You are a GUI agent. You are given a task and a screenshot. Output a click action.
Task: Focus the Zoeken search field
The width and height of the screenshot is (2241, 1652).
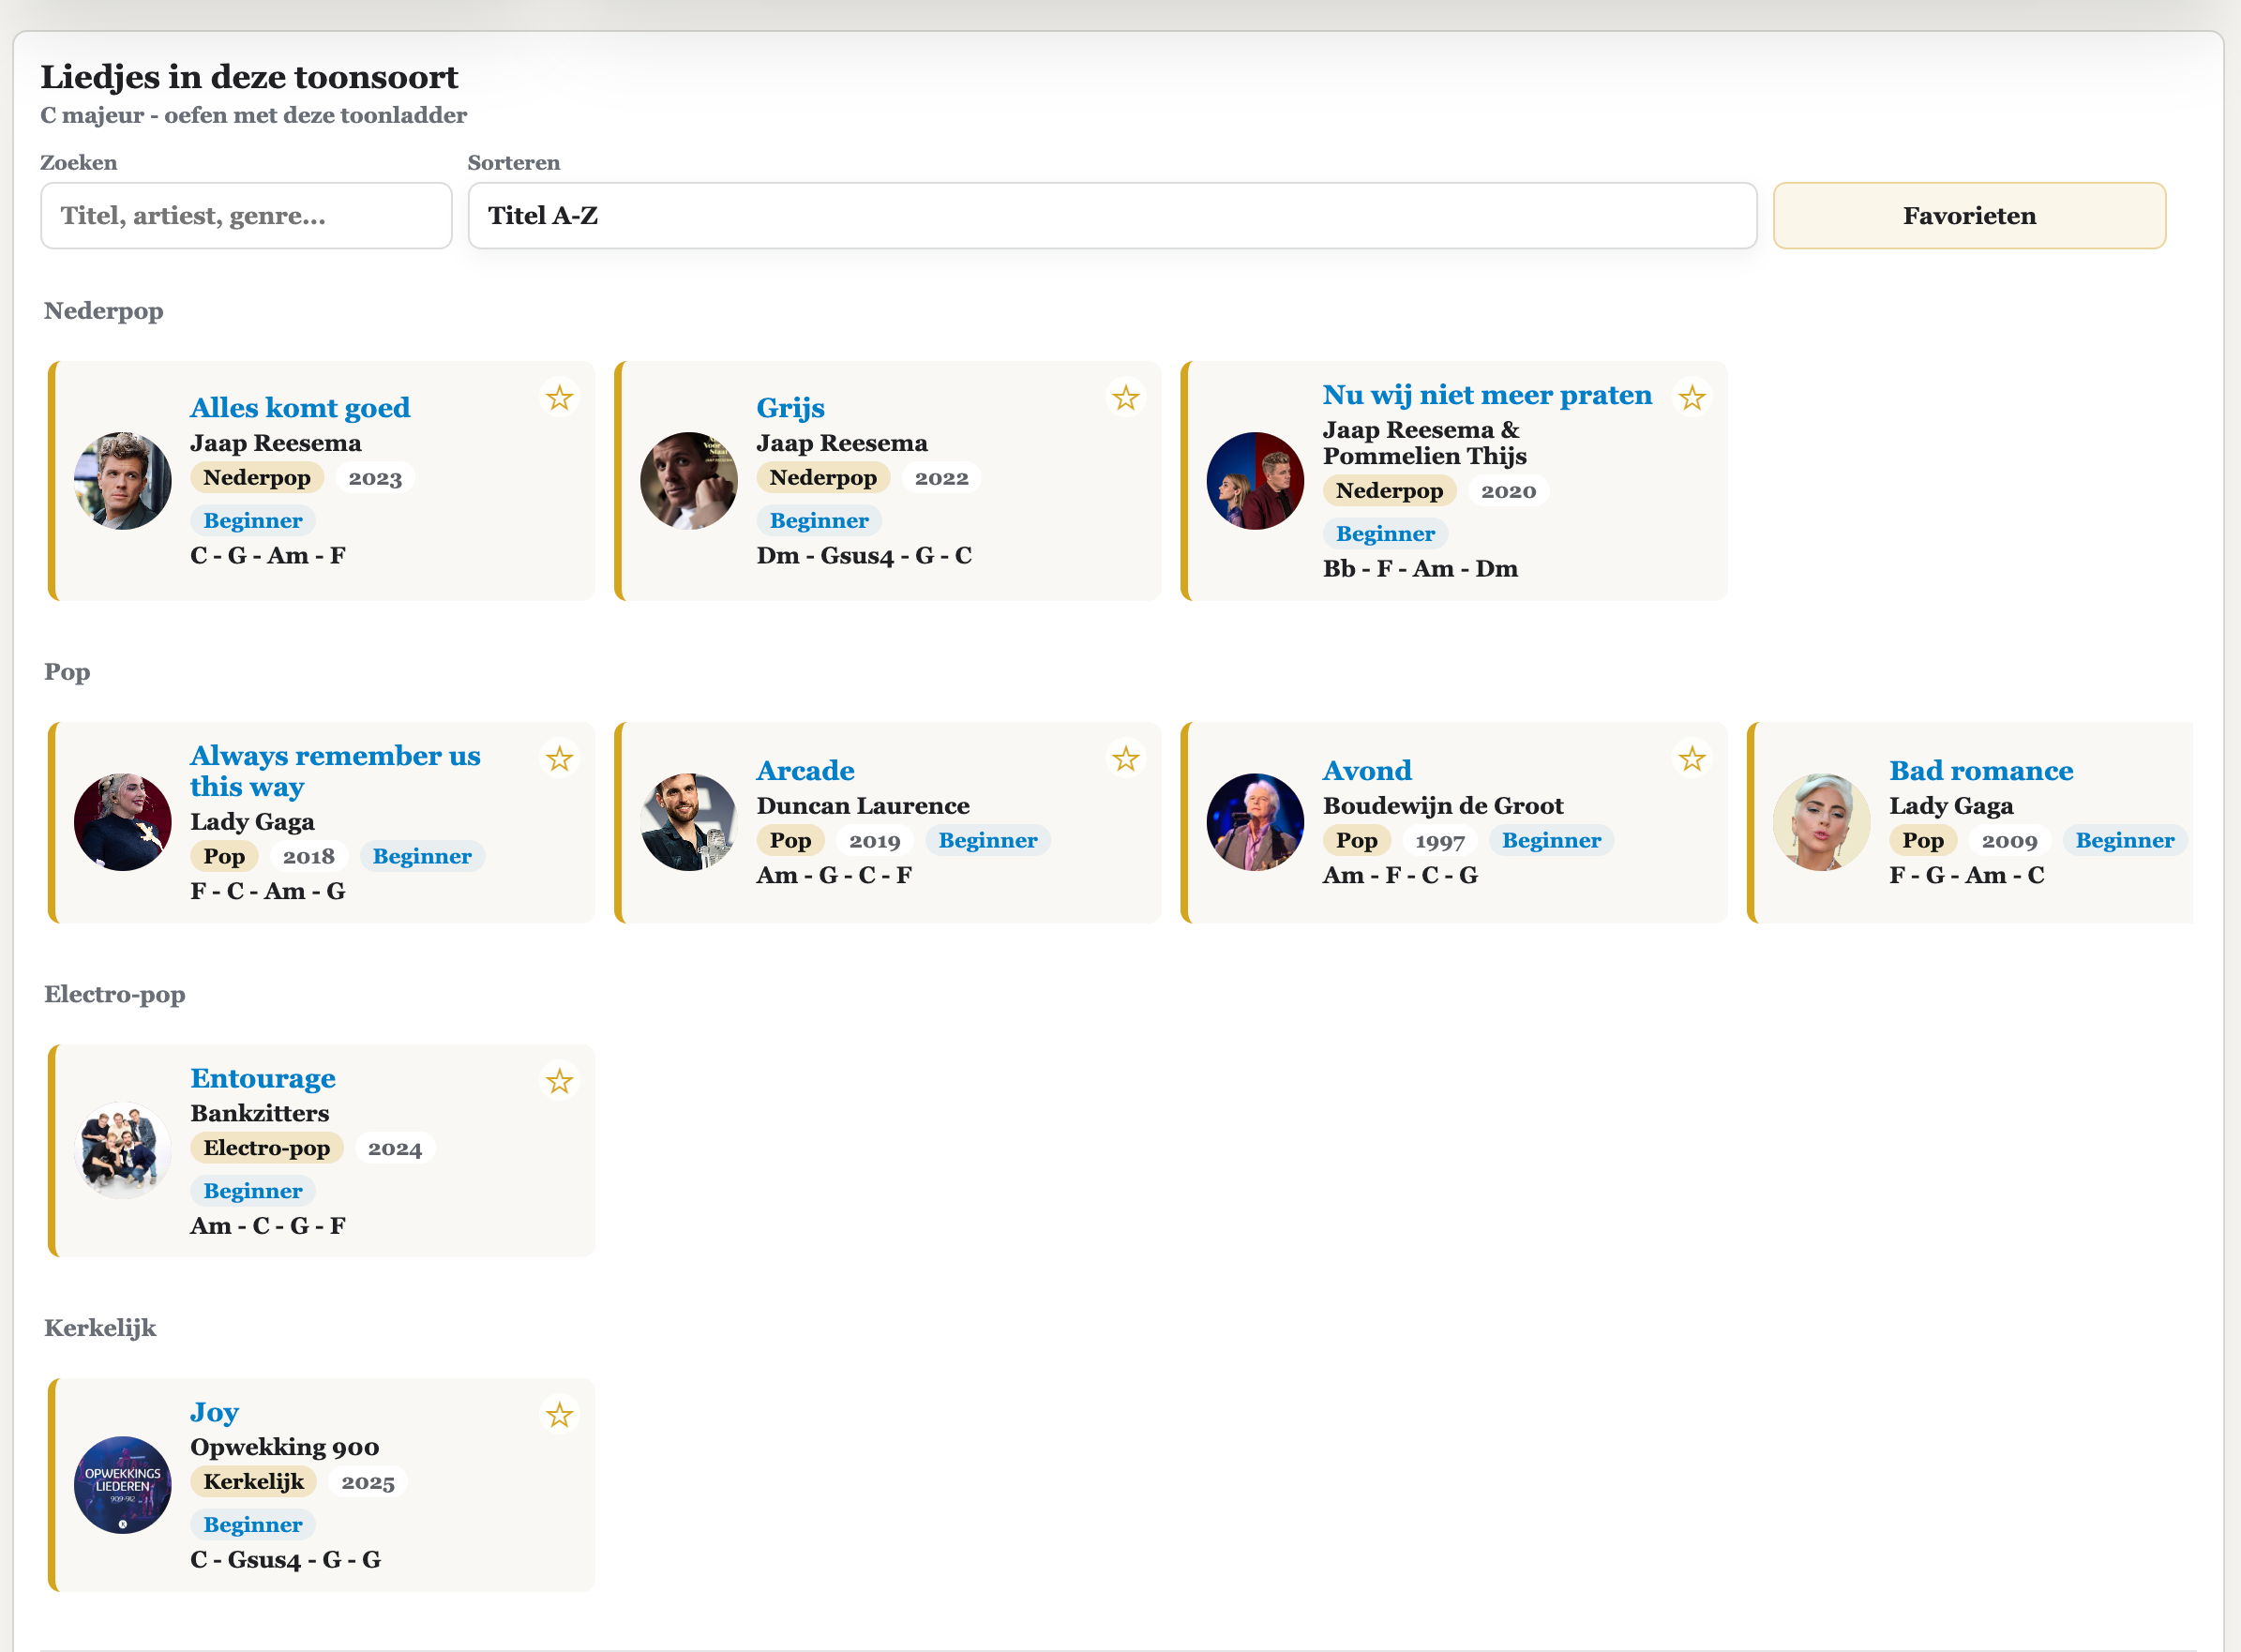(246, 215)
